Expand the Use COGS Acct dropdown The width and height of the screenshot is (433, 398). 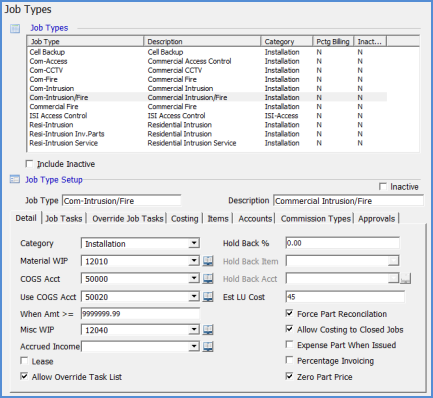click(x=194, y=296)
